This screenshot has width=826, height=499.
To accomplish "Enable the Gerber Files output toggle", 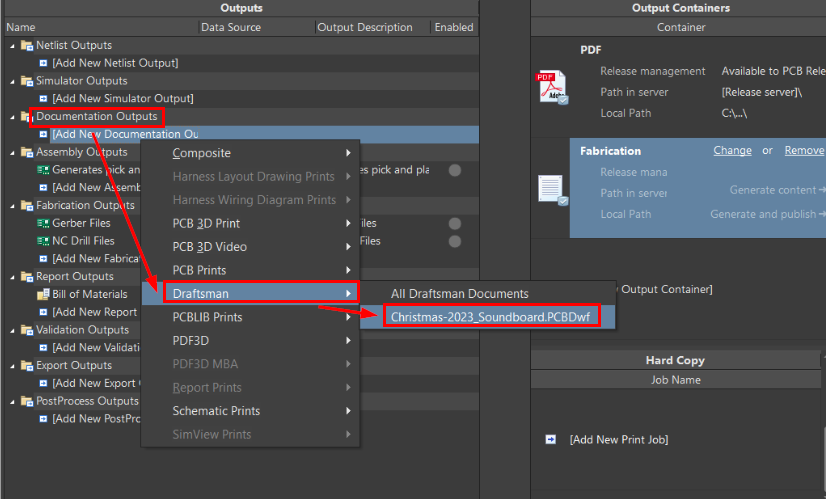I will 455,223.
